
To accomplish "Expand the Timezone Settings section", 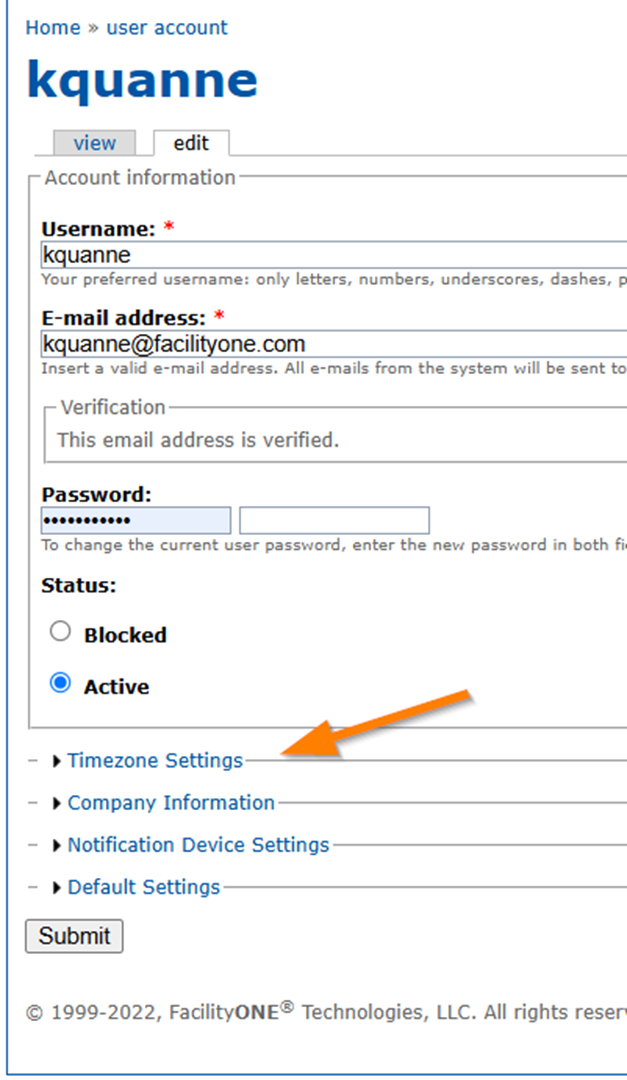I will click(x=155, y=760).
